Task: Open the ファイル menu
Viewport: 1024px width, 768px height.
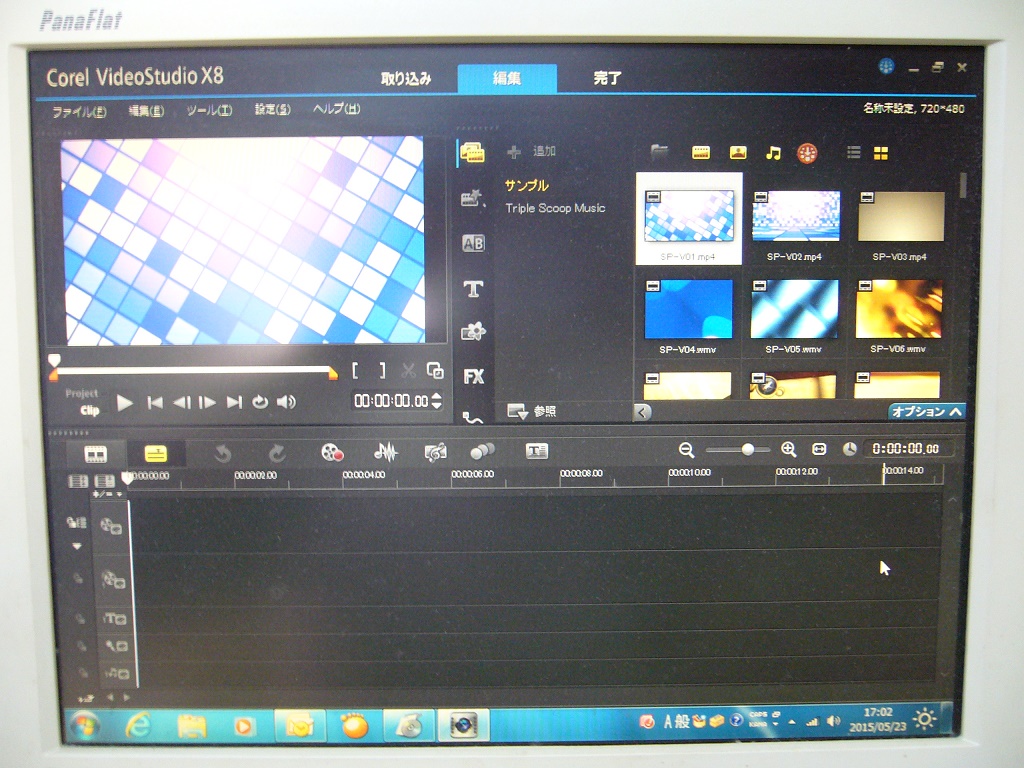Action: [x=79, y=112]
